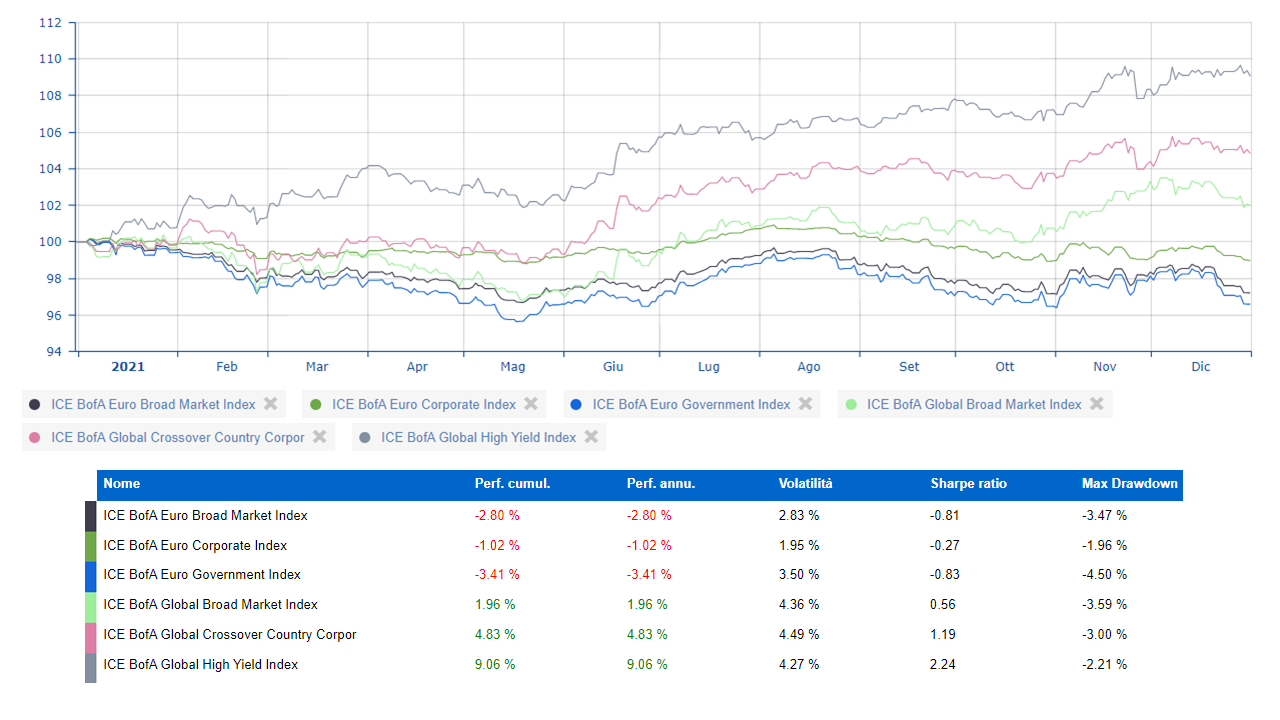Select ICE BofA Euro Broad Market Index table row name
This screenshot has width=1280, height=720.
point(205,516)
